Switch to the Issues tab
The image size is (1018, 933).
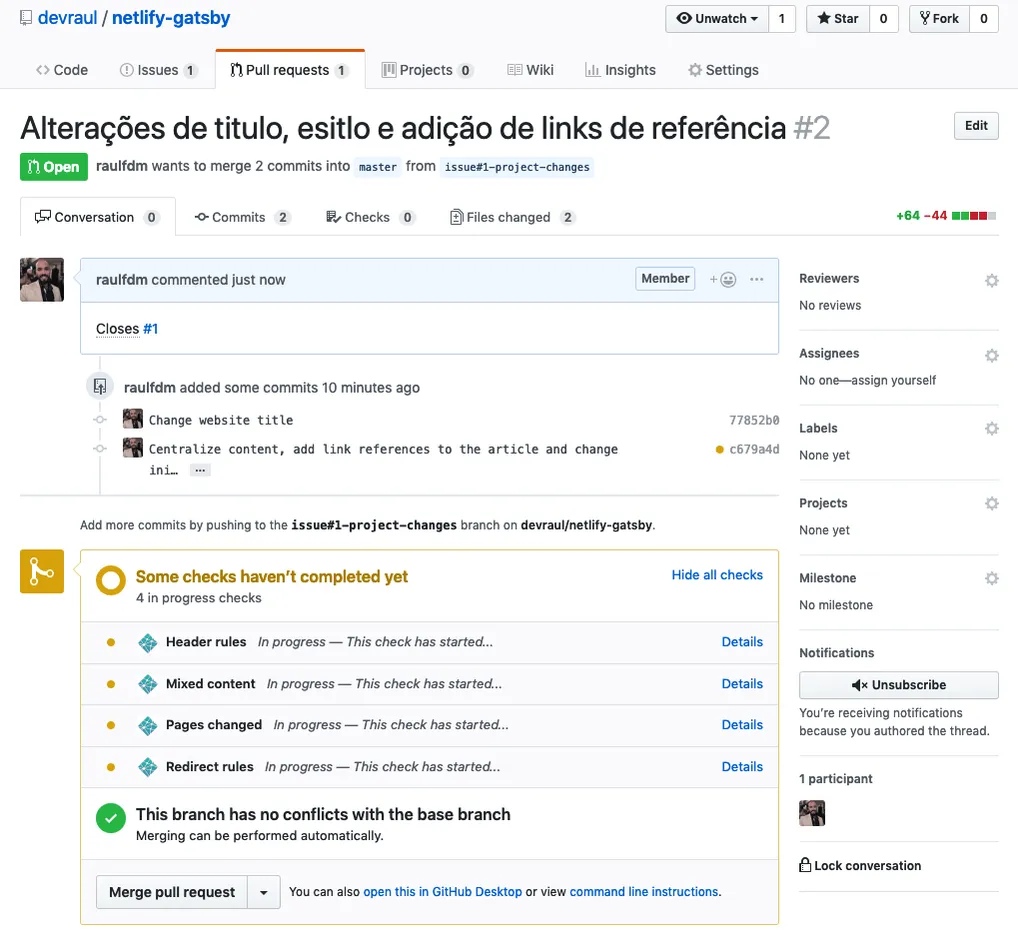tap(158, 70)
